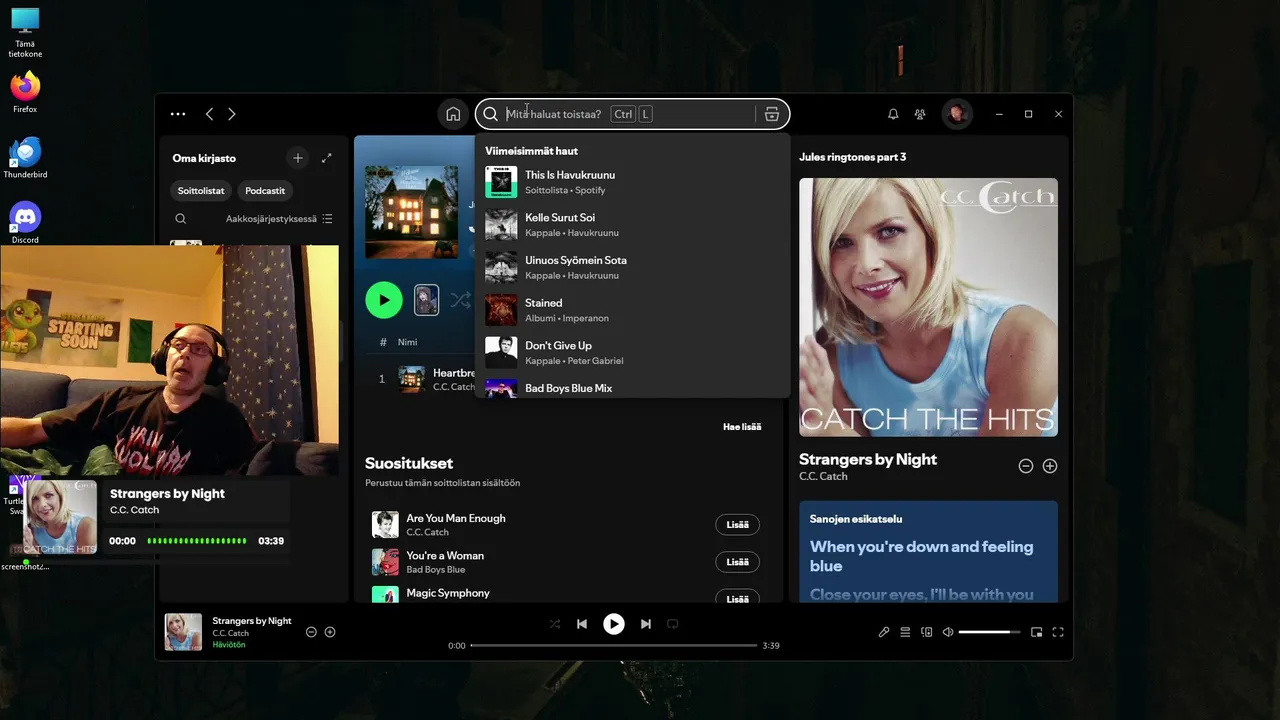Image resolution: width=1280 pixels, height=720 pixels.
Task: Seek on the song progress bar
Action: [614, 646]
